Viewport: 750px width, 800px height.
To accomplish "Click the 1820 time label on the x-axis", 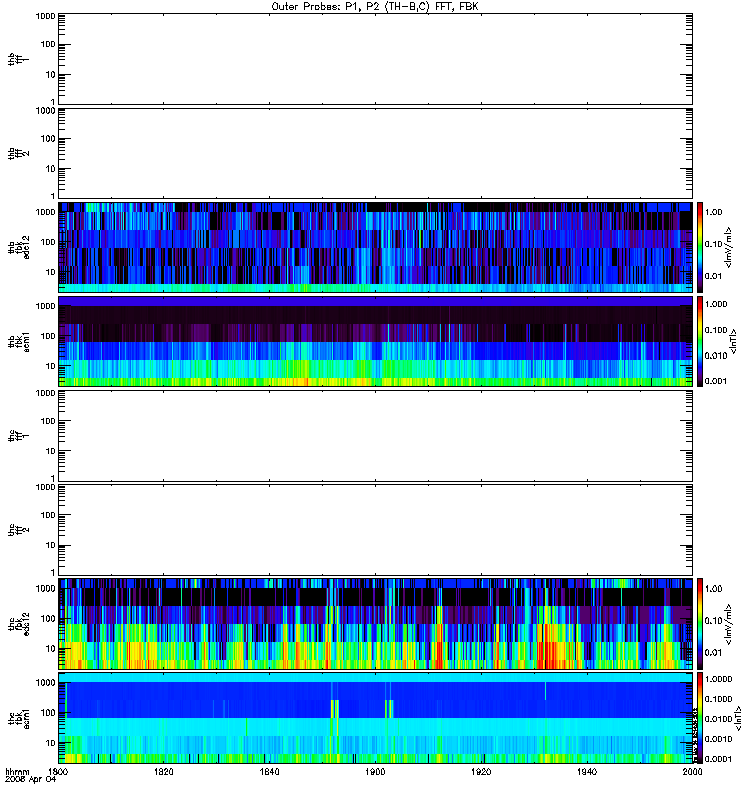I will pos(164,771).
